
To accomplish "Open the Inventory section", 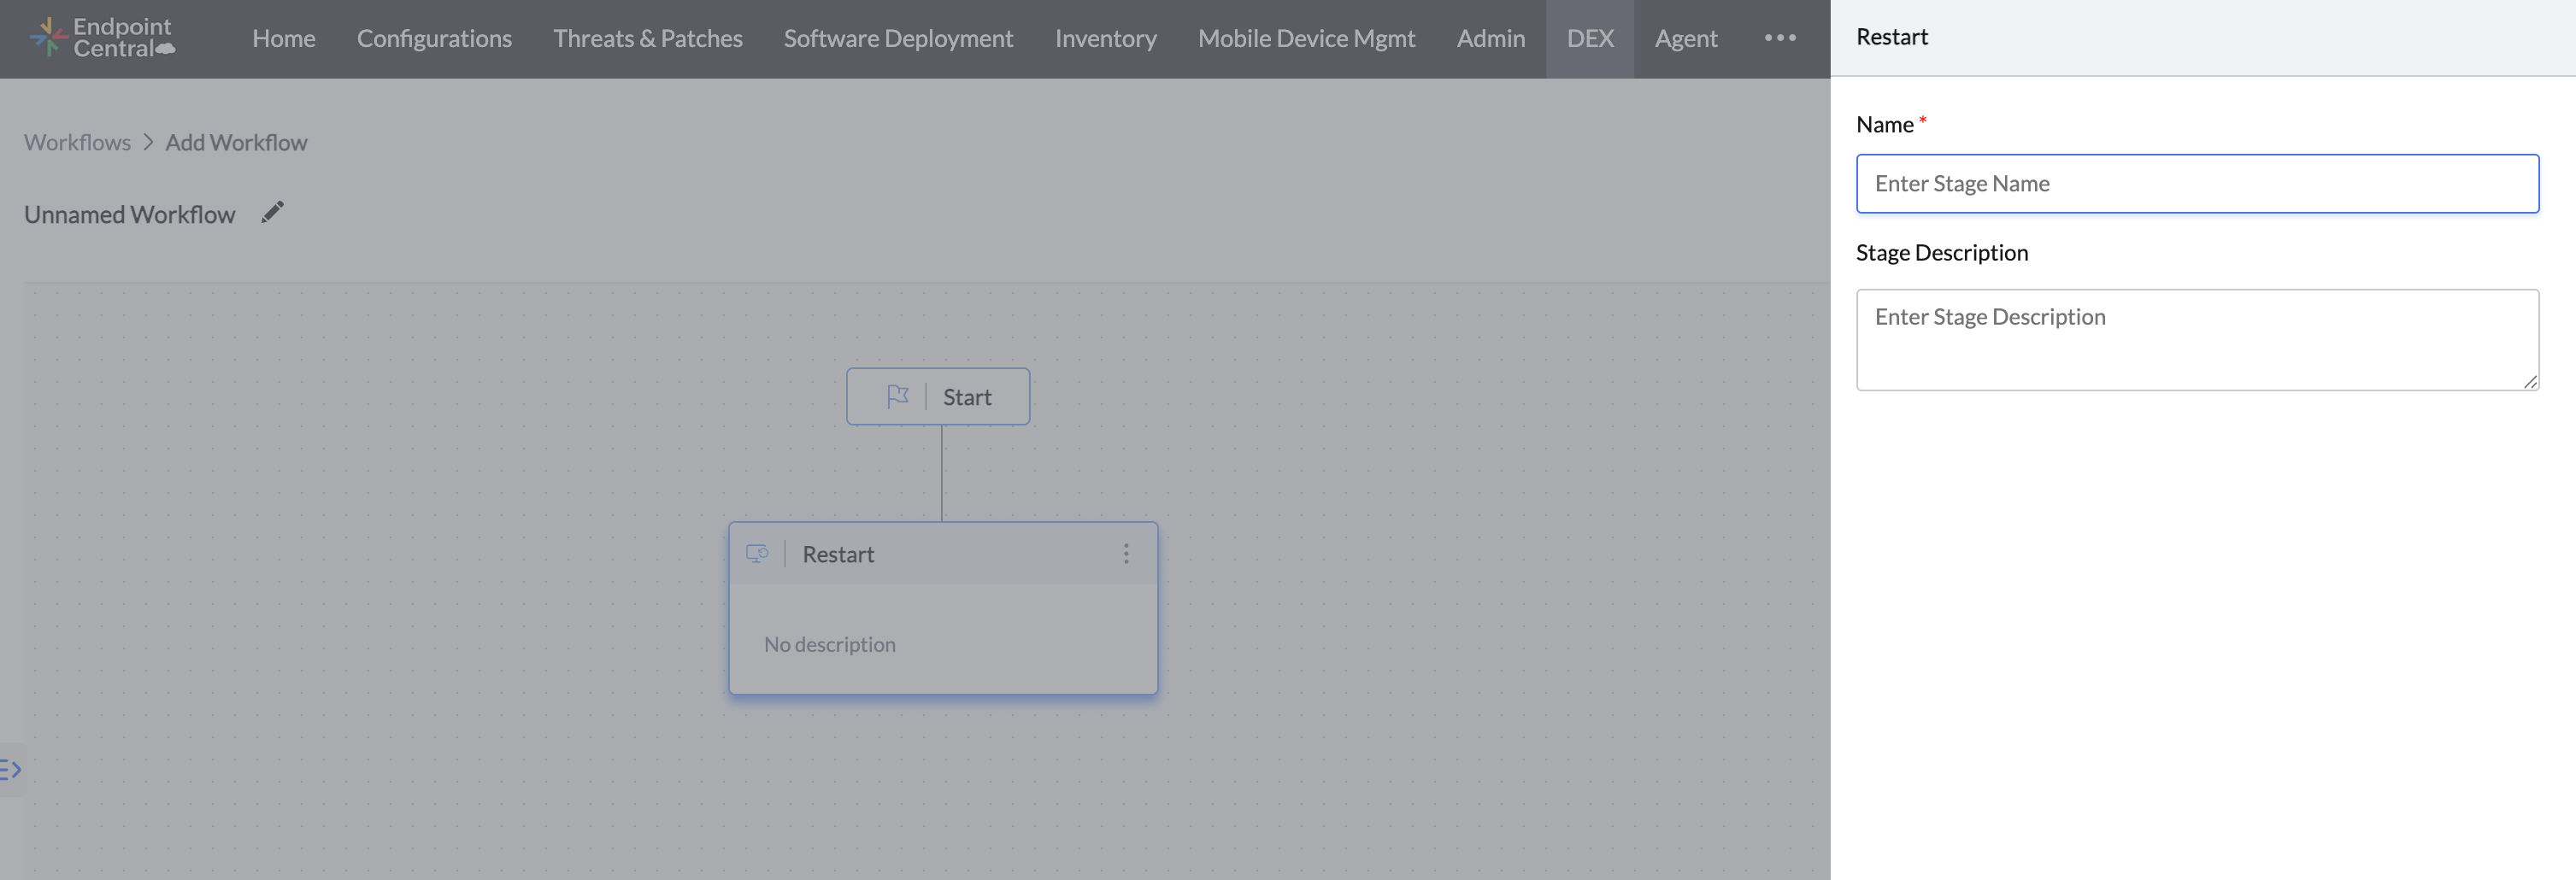I will (x=1105, y=38).
